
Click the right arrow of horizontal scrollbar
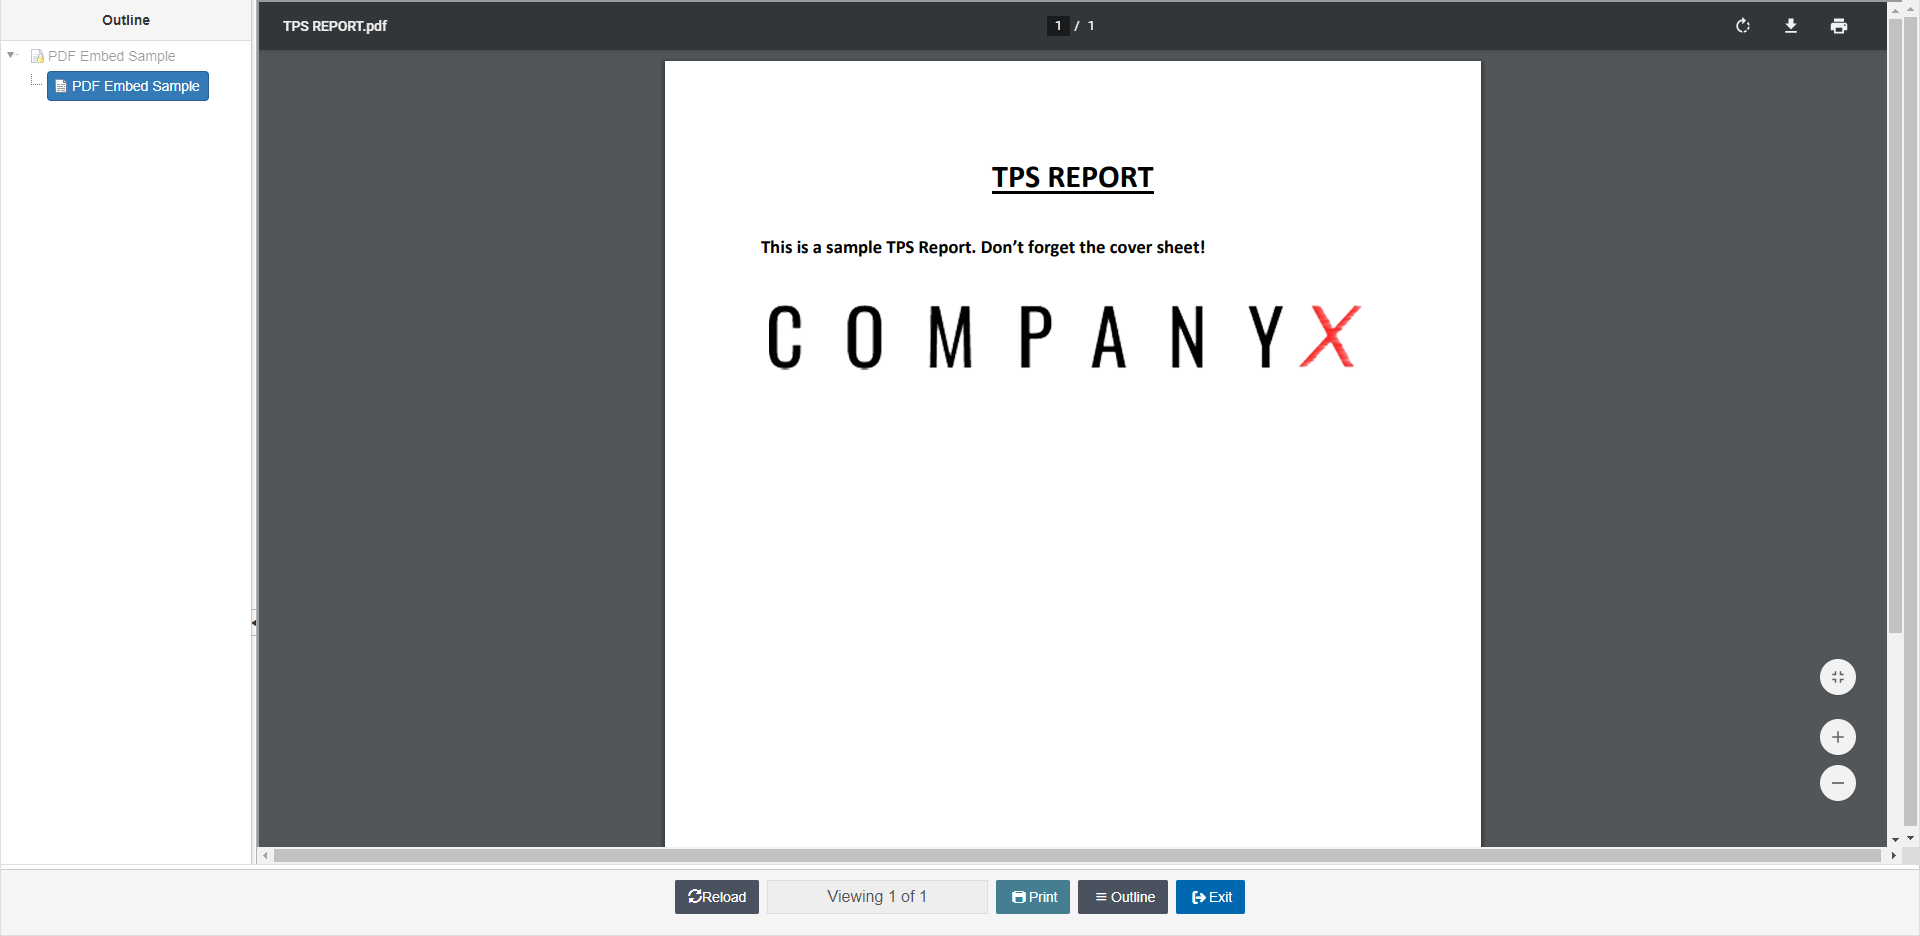(x=1894, y=856)
